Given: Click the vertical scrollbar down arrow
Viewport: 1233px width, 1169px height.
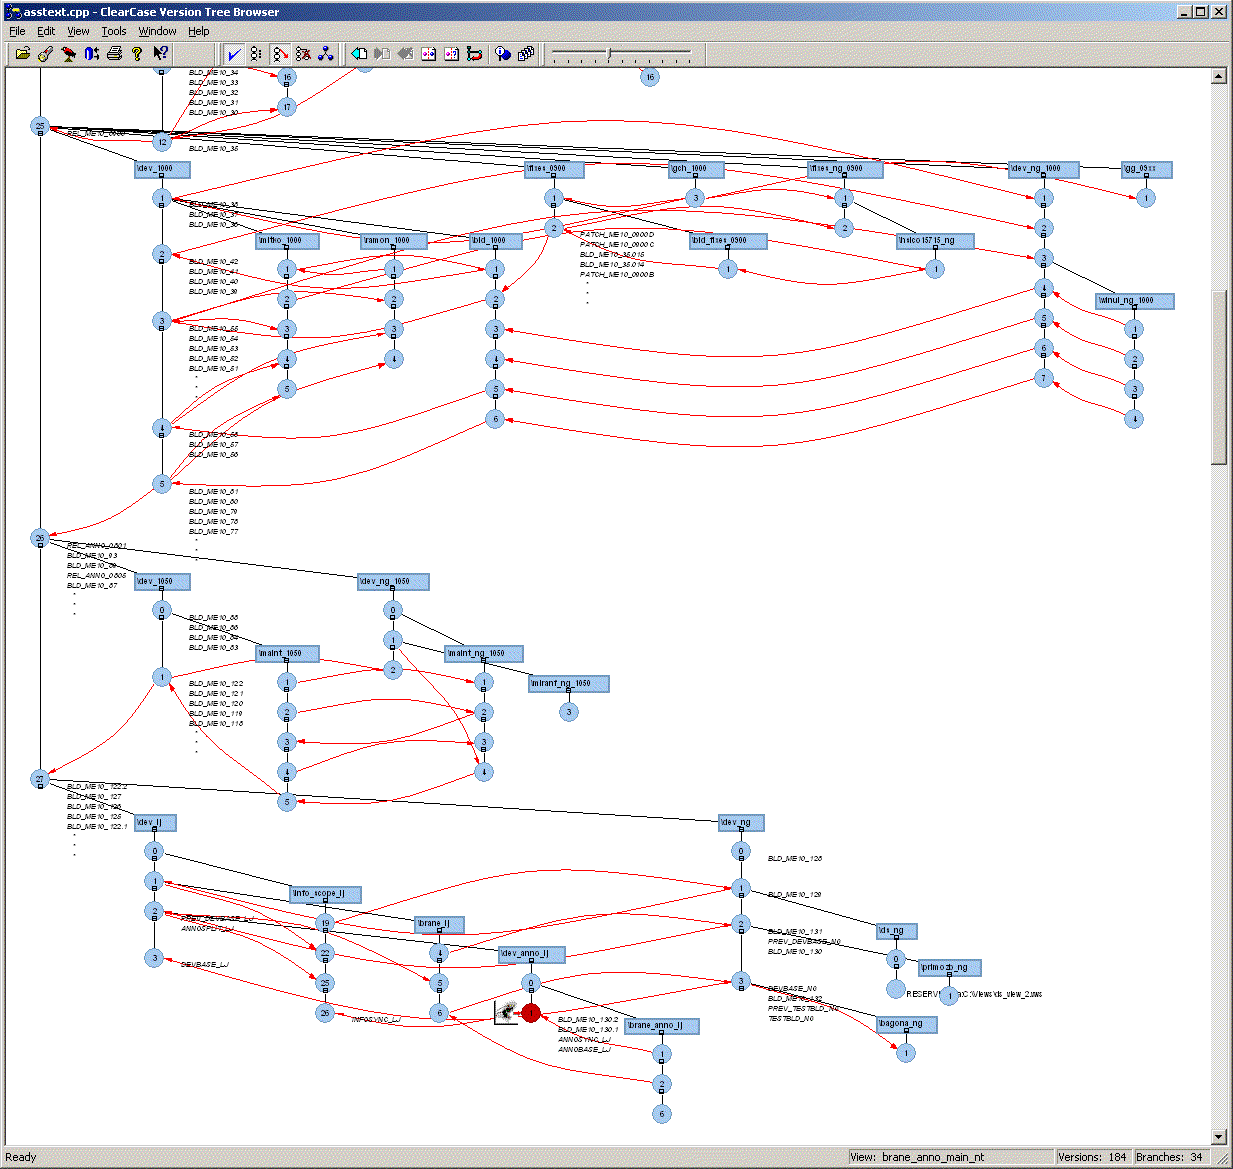Looking at the screenshot, I should tap(1219, 1137).
